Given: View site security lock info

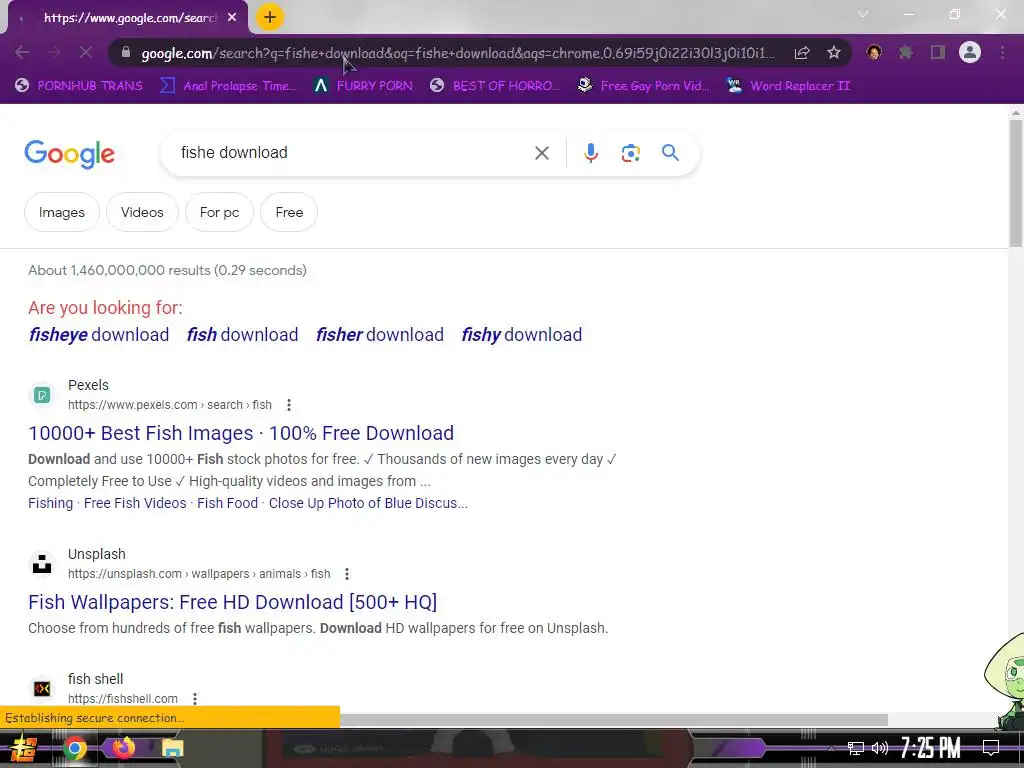Looking at the screenshot, I should [126, 52].
